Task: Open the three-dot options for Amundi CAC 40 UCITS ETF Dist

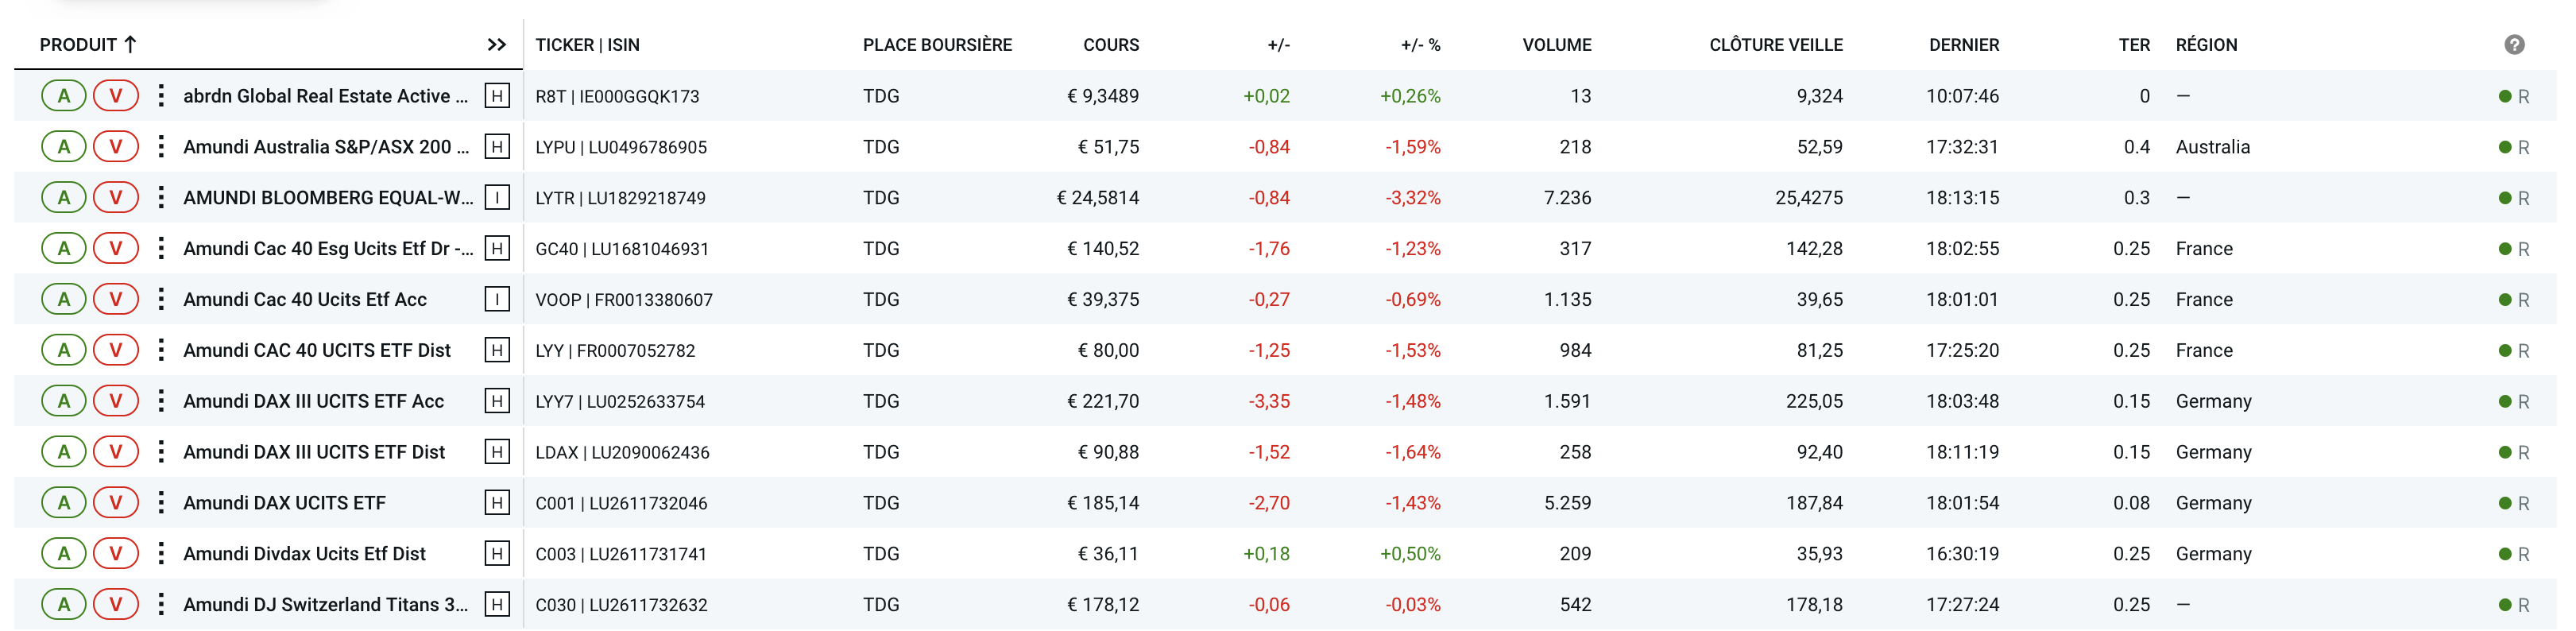Action: pos(162,350)
